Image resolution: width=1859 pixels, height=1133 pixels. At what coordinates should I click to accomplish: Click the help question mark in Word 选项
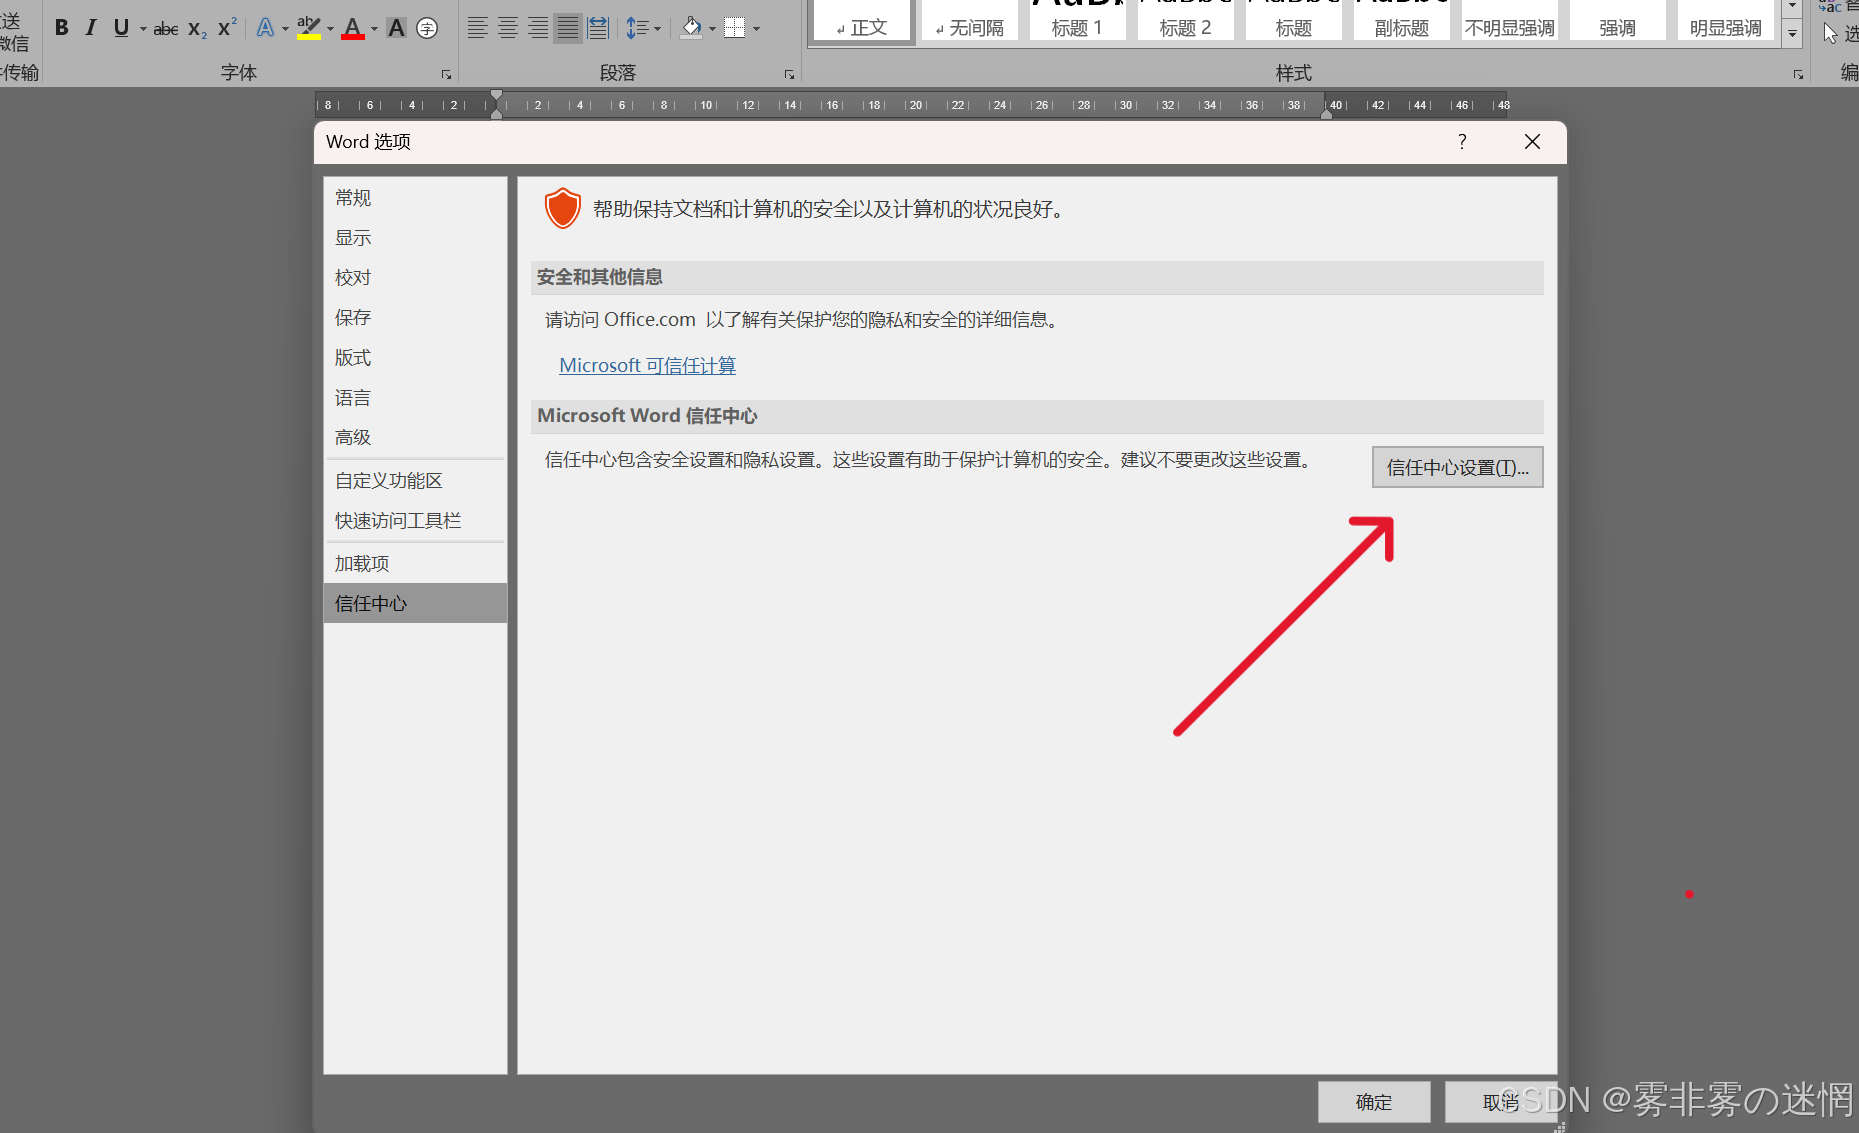1462,142
